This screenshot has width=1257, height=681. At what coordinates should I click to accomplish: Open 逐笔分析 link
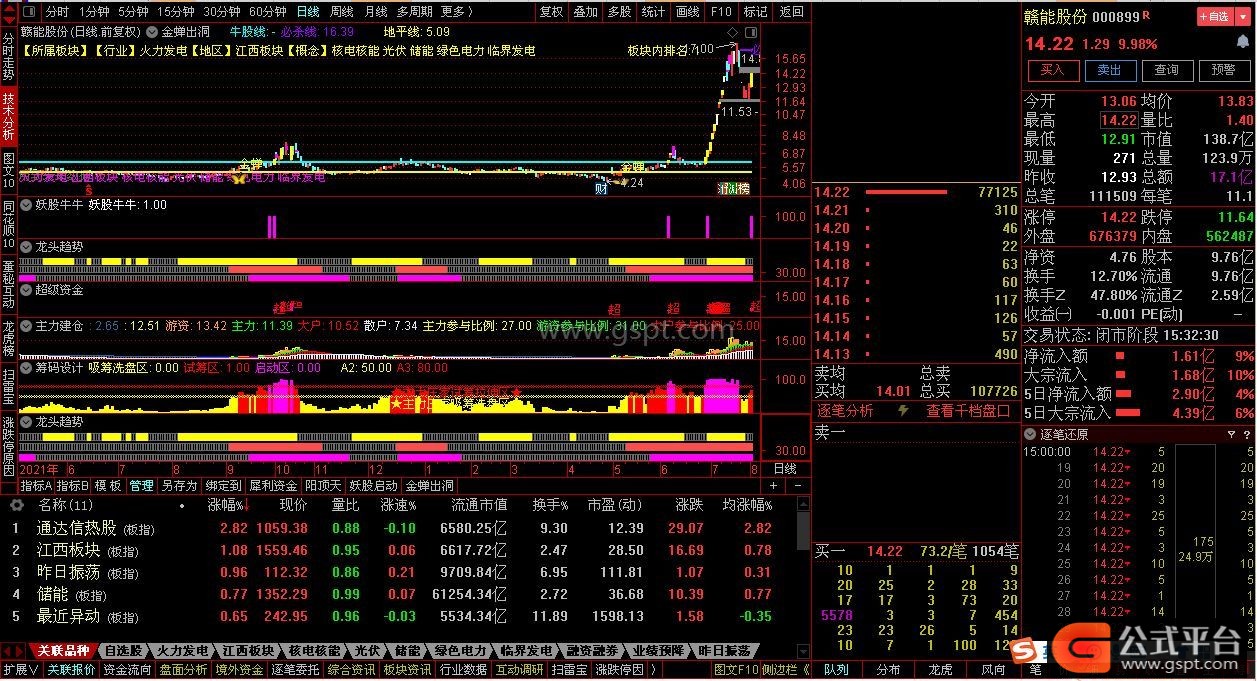point(846,411)
